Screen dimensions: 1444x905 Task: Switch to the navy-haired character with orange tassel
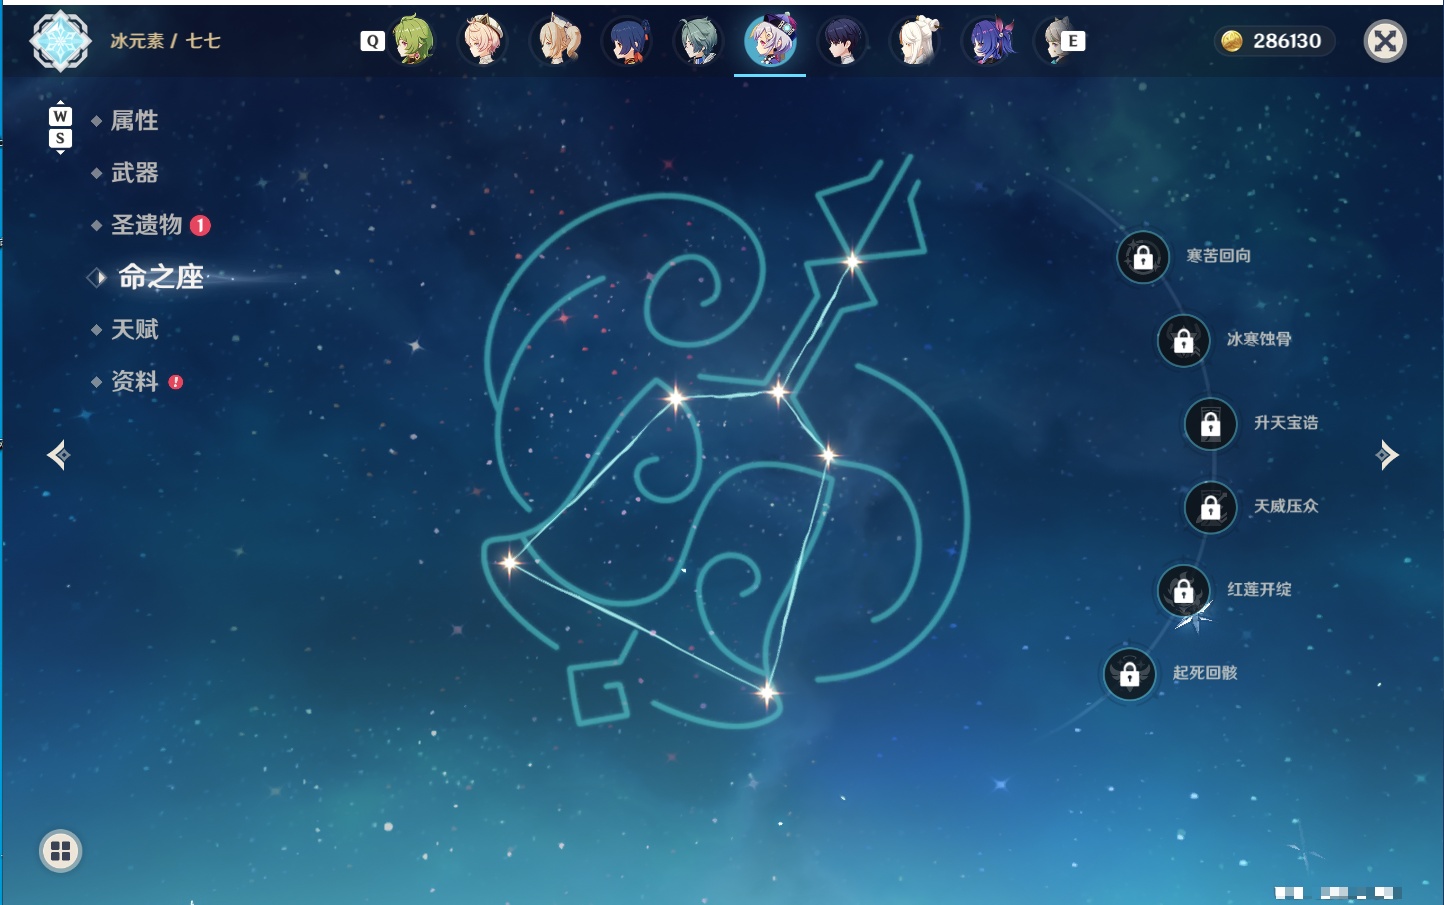tap(627, 41)
